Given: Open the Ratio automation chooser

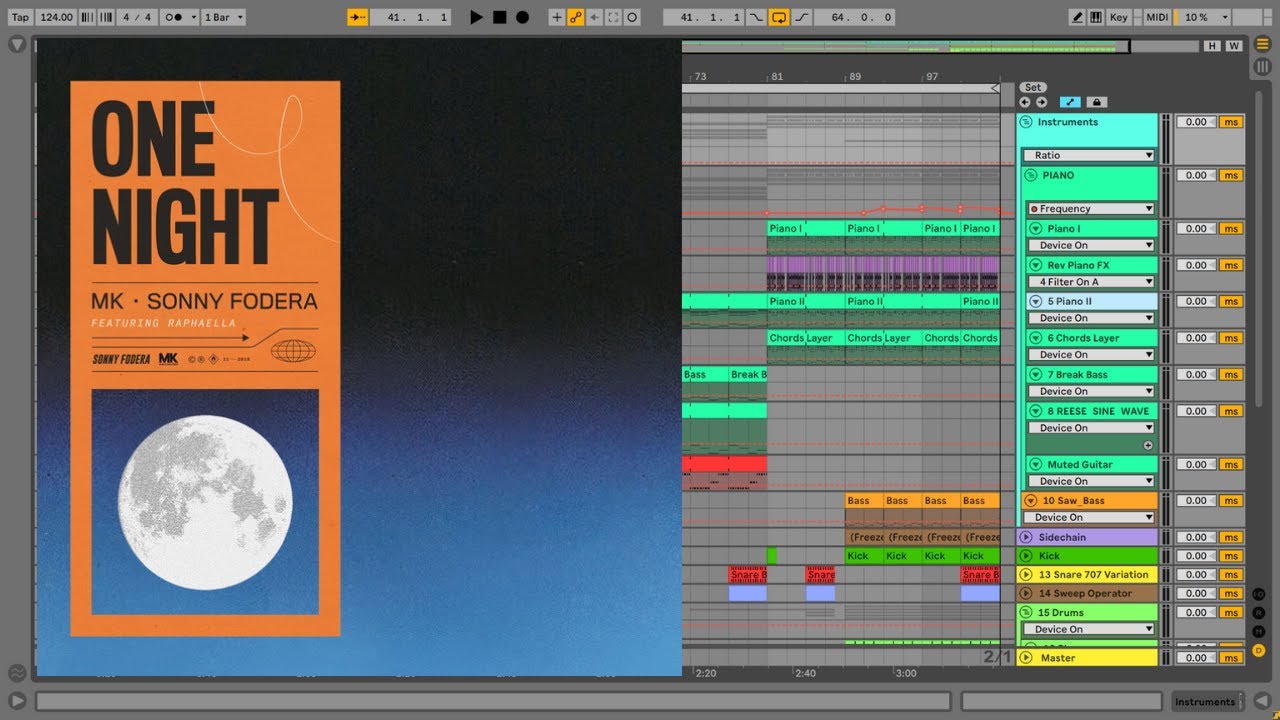Looking at the screenshot, I should [x=1089, y=156].
